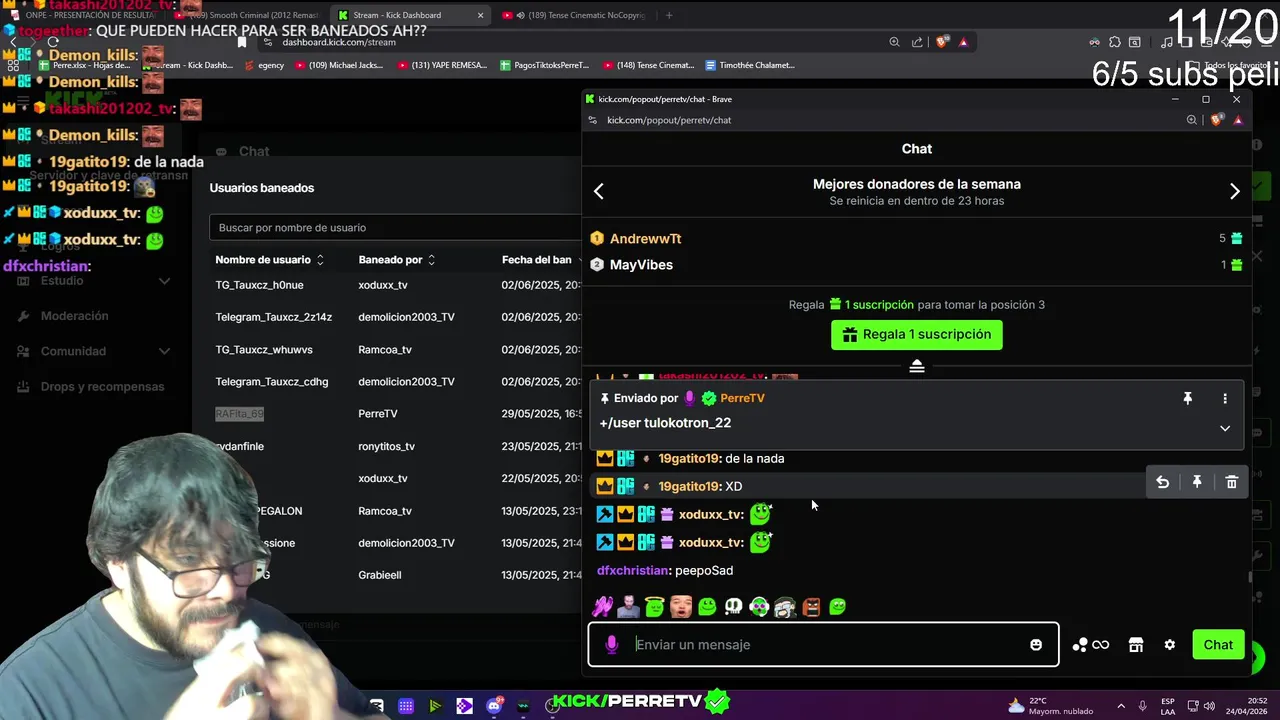Open the chat shop store icon
The width and height of the screenshot is (1280, 720).
[x=1136, y=645]
